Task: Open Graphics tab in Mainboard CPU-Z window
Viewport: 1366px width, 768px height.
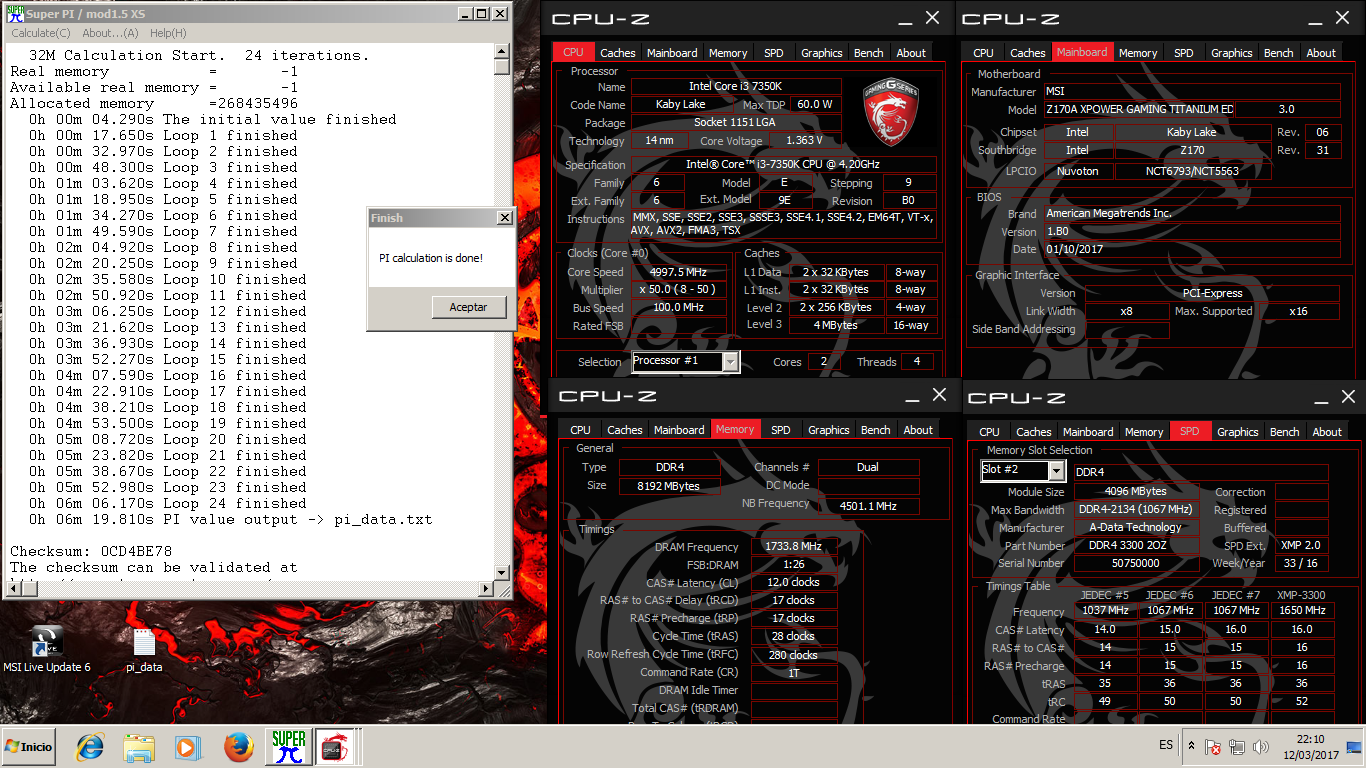Action: point(1232,53)
